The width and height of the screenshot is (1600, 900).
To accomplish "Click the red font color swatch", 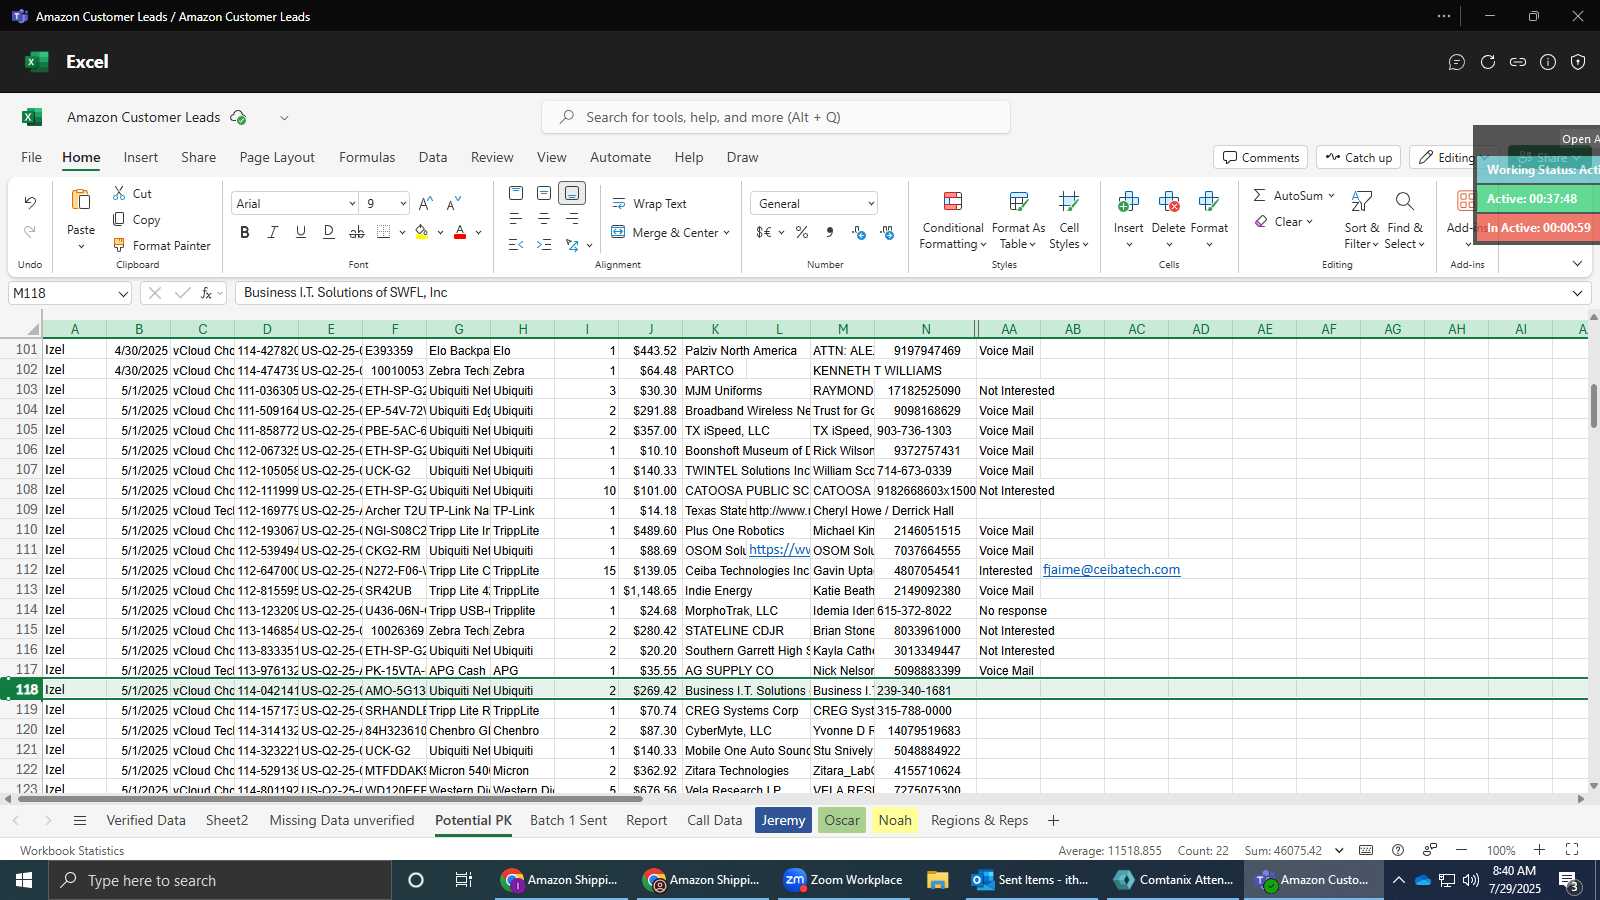I will coord(460,232).
